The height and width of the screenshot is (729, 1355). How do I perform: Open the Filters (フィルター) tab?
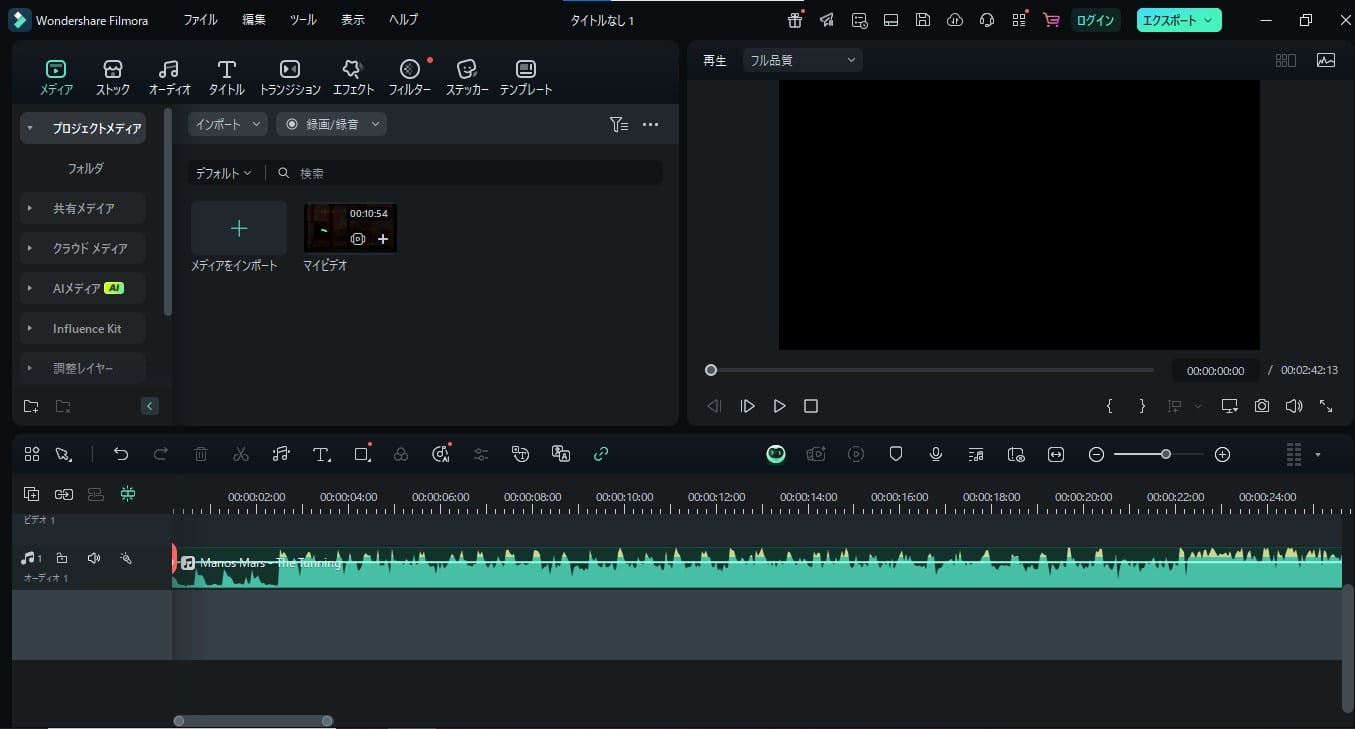(409, 77)
